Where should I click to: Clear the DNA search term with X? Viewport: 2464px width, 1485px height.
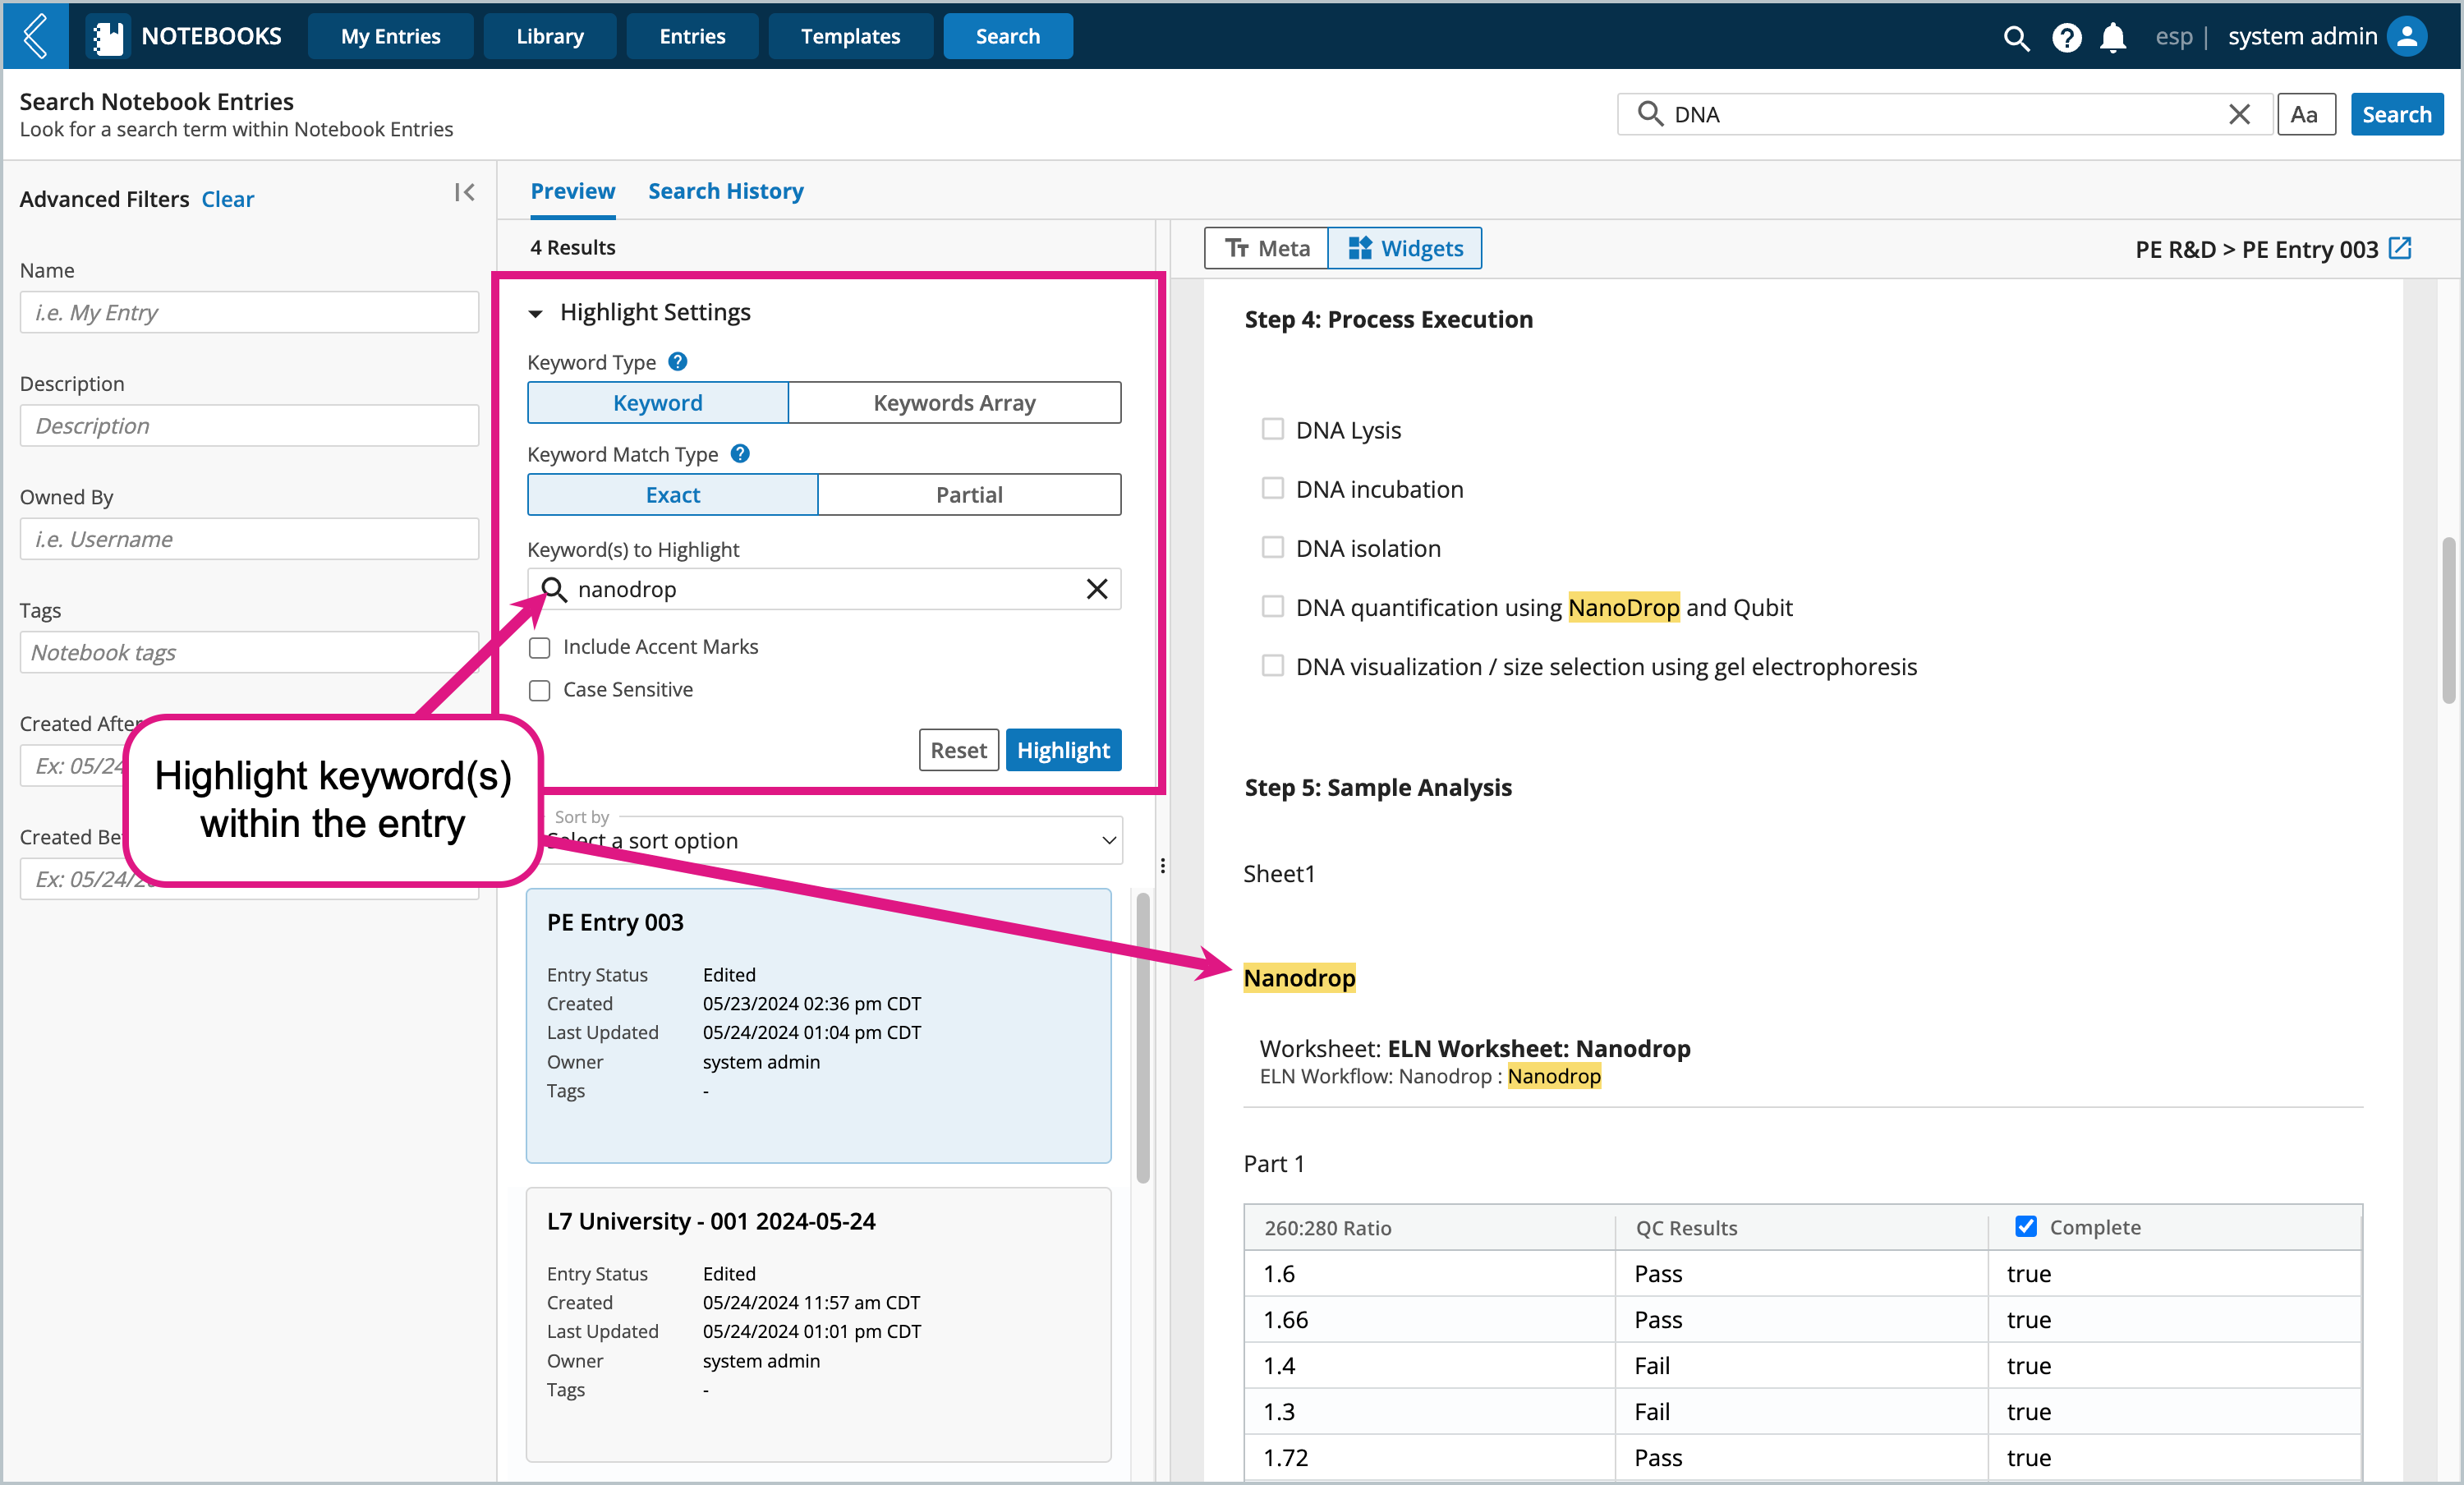tap(2239, 114)
